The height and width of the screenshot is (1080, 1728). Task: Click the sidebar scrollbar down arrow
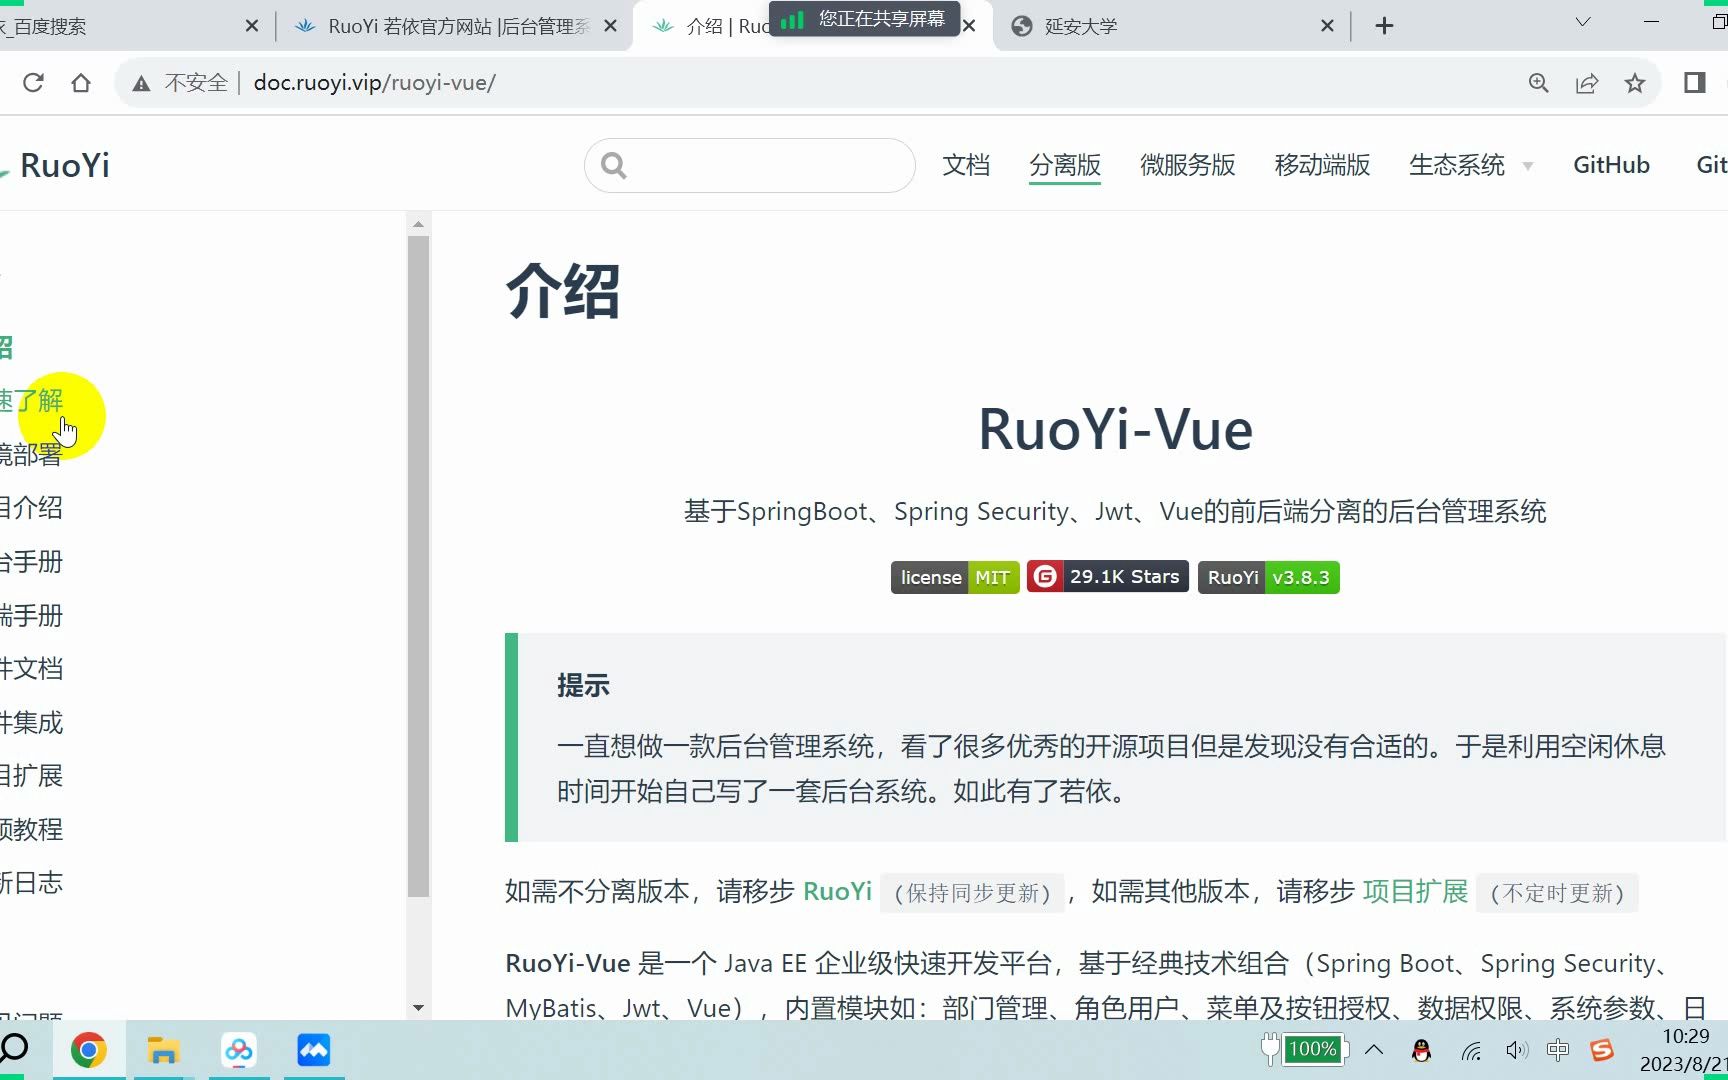tap(418, 1008)
